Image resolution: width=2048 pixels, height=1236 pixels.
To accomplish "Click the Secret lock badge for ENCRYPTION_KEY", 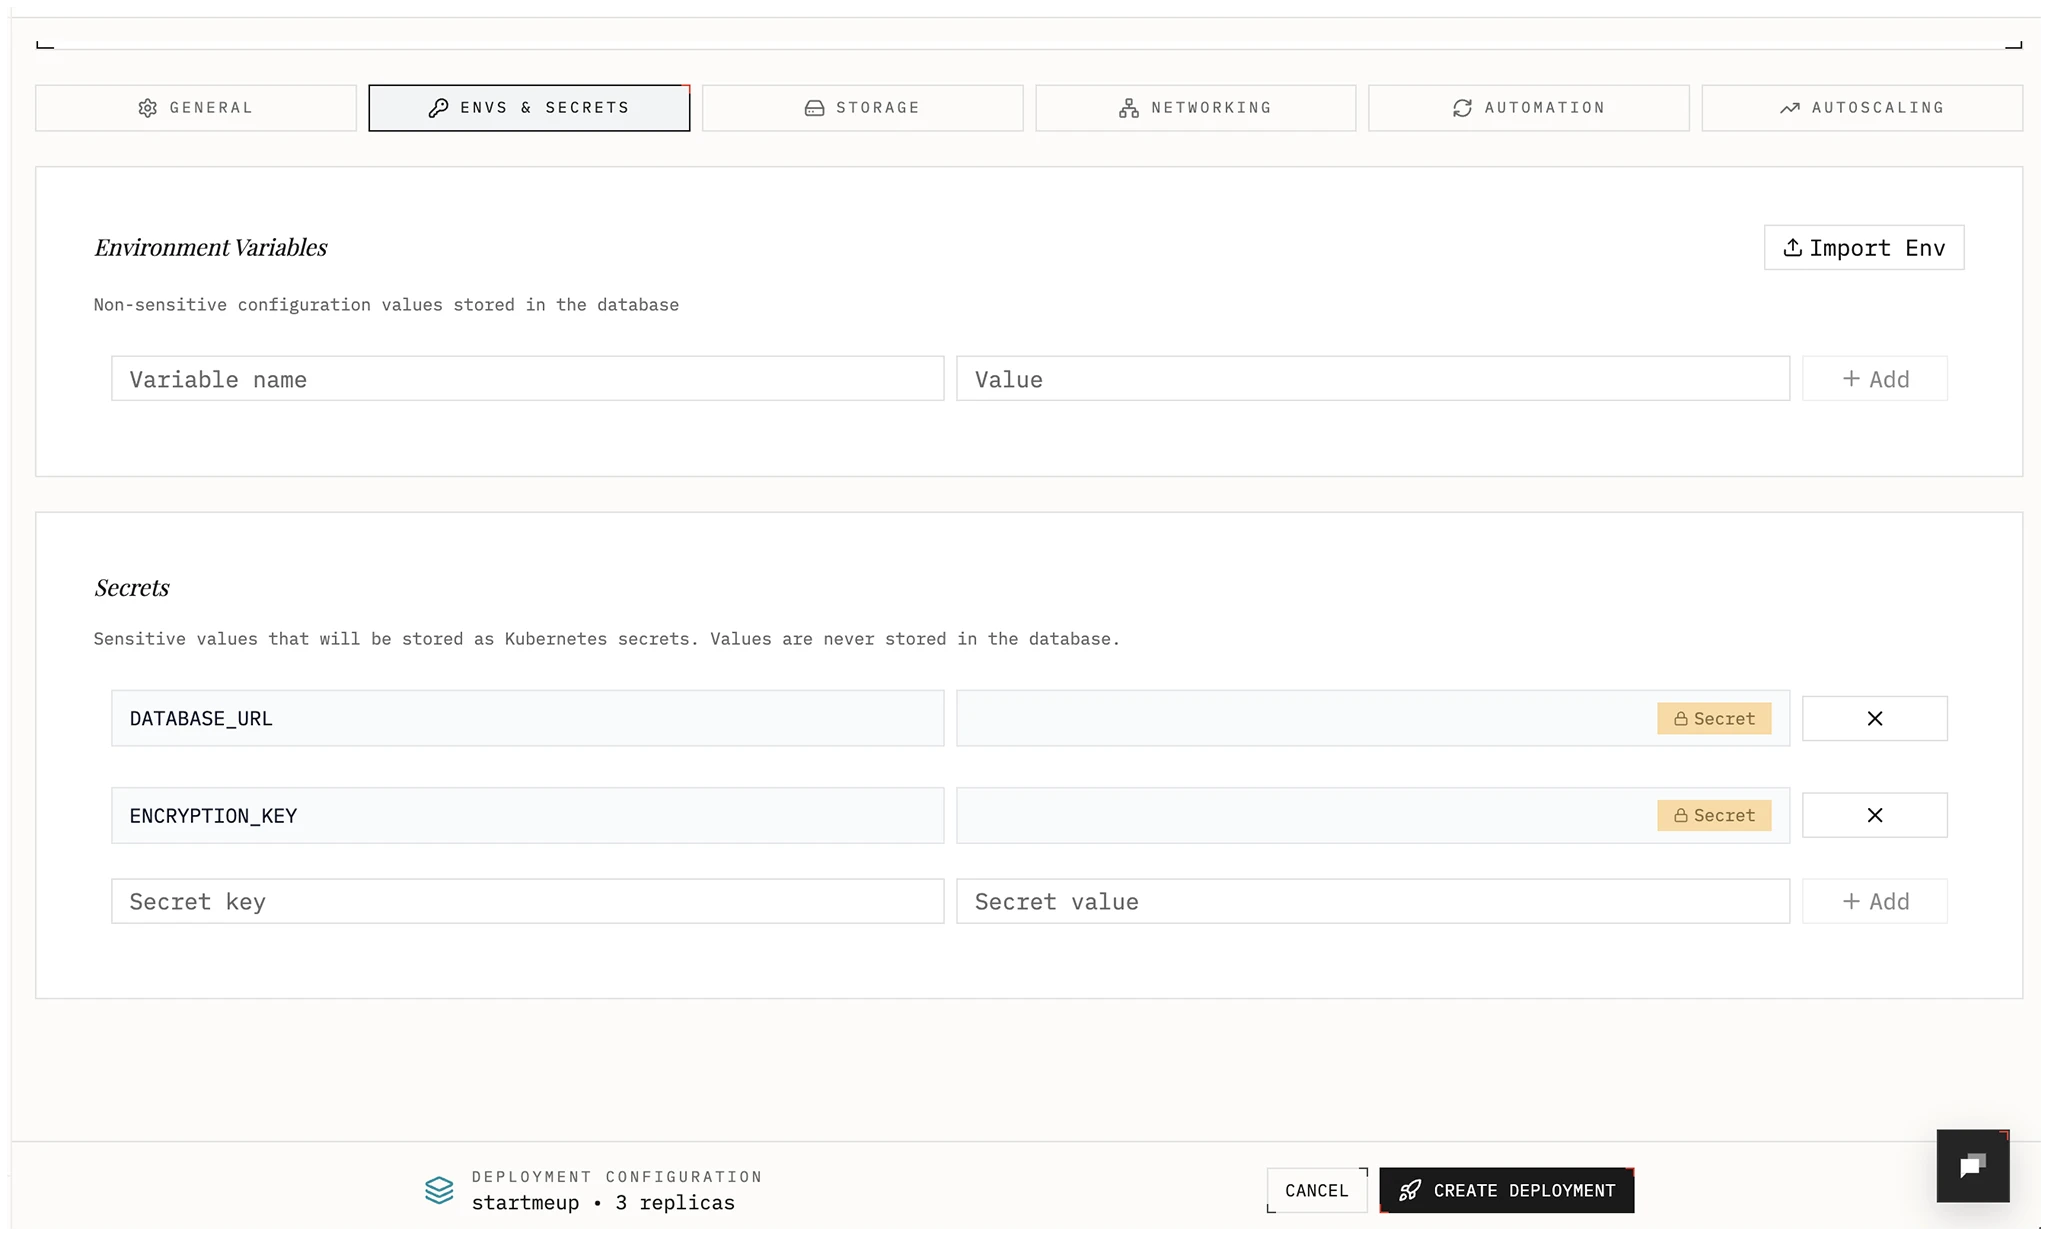I will [1713, 816].
